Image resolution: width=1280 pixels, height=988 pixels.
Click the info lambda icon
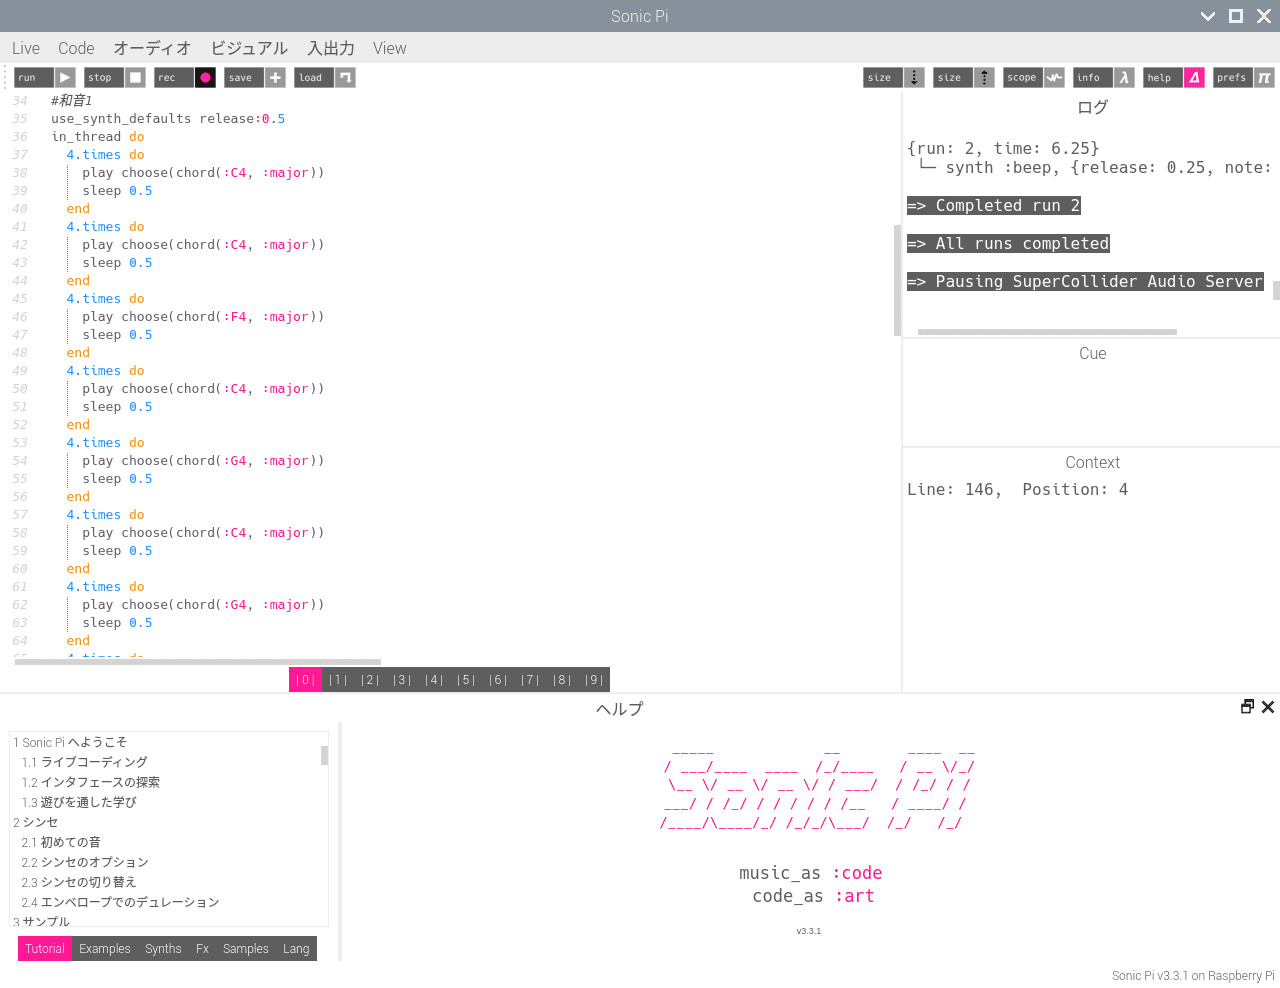tap(1124, 77)
